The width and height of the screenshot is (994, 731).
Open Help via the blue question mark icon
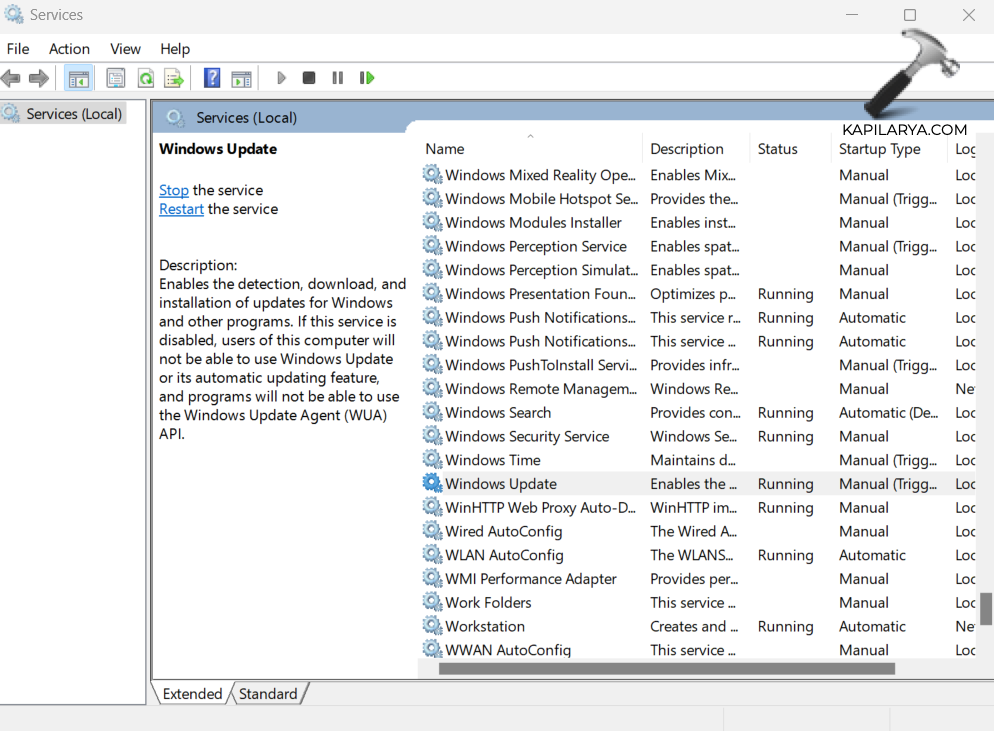(212, 78)
